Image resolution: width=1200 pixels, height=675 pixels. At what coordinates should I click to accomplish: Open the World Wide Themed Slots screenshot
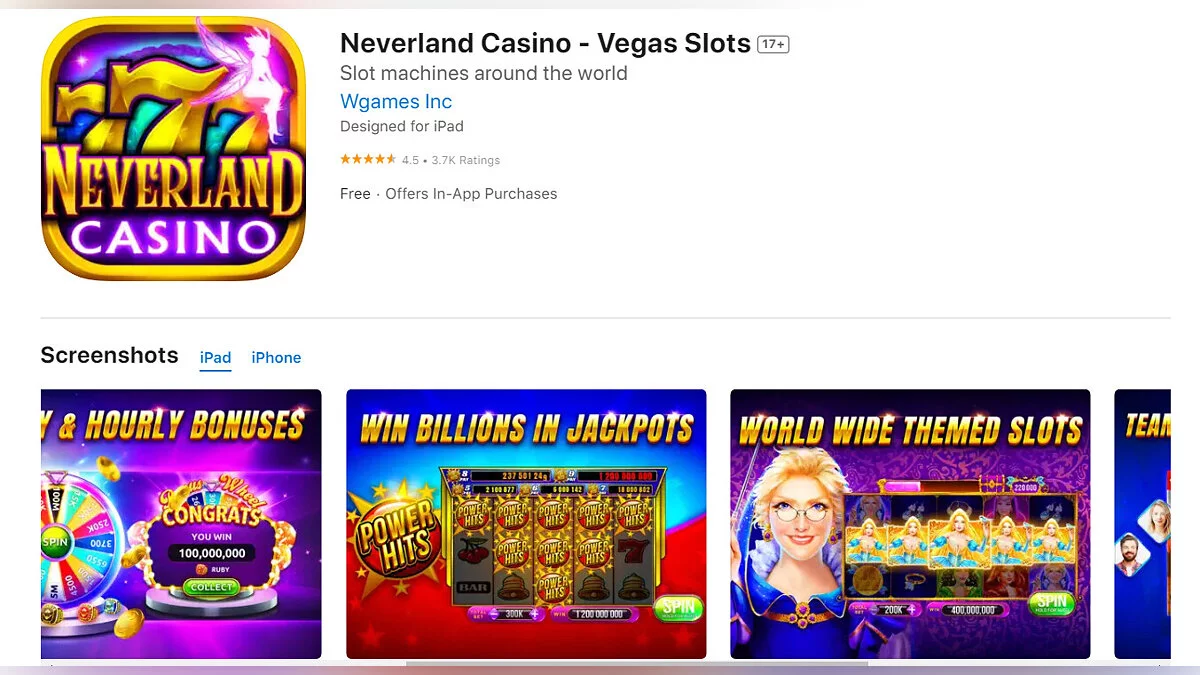click(x=910, y=524)
